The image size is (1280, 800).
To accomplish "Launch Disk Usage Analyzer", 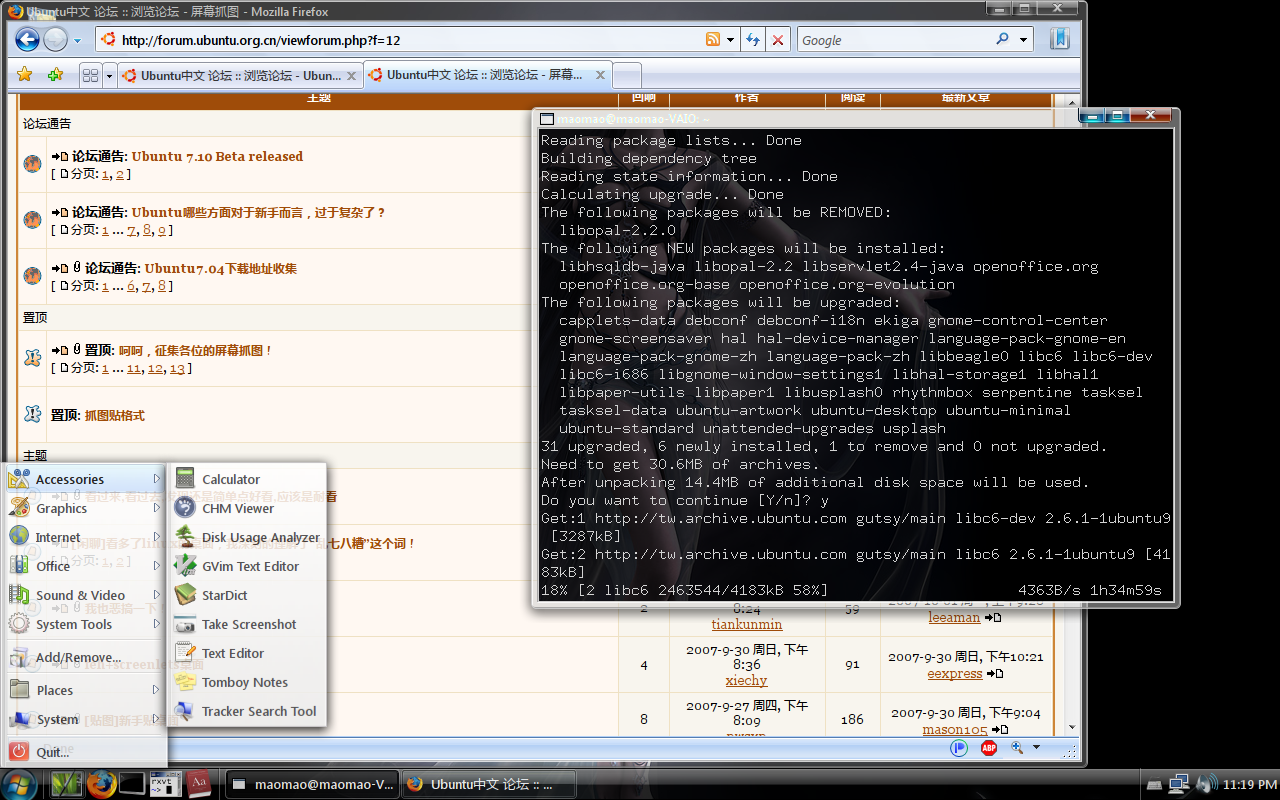I will 247,537.
